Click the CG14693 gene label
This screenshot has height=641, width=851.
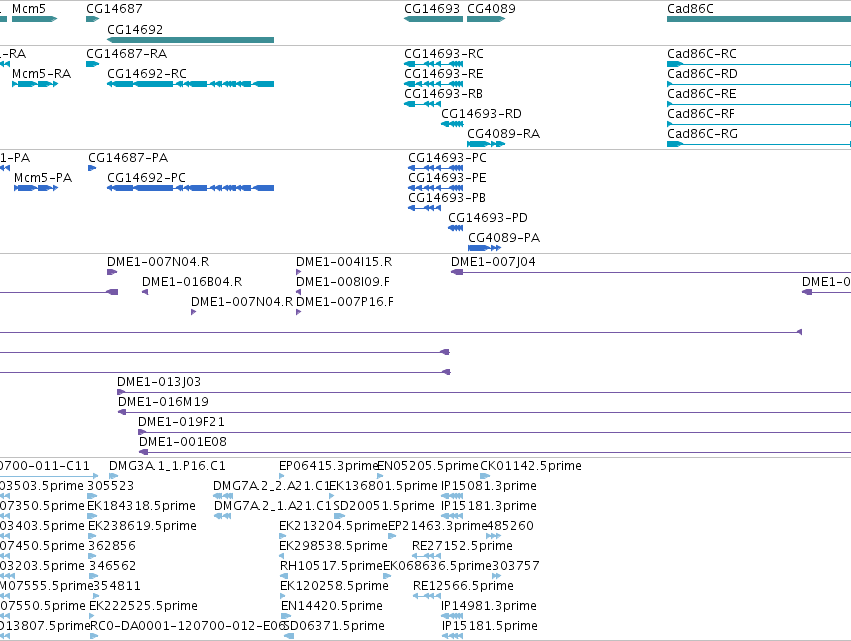[x=432, y=9]
